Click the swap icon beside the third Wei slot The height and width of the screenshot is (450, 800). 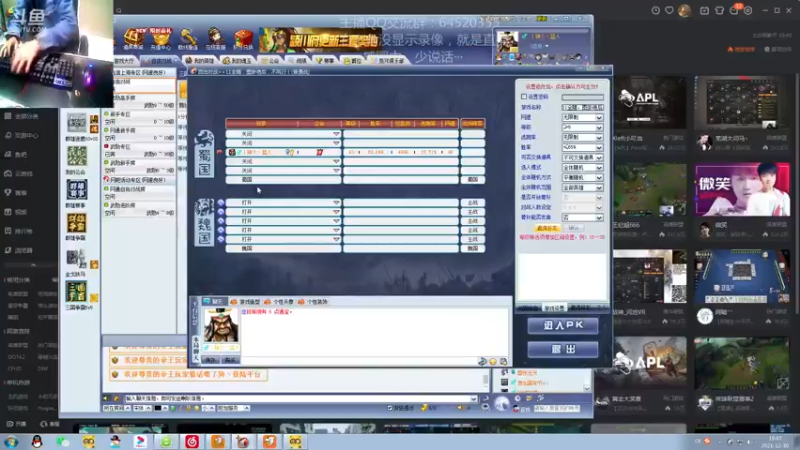221,221
